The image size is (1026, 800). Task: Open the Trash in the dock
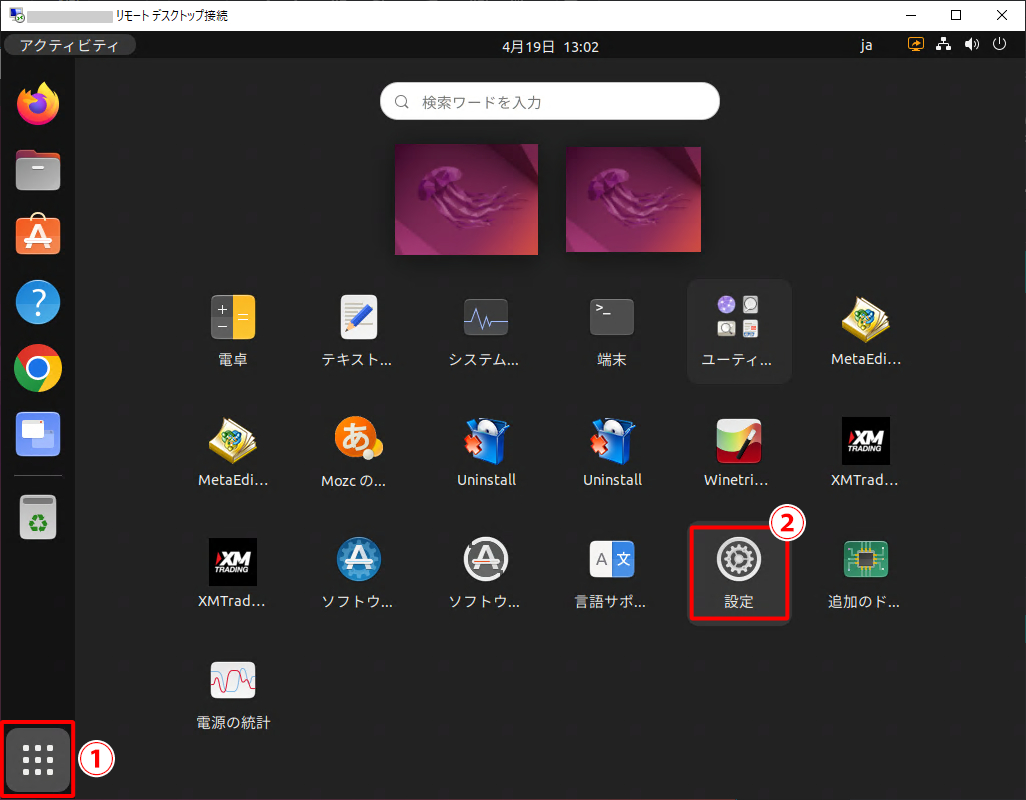[38, 517]
